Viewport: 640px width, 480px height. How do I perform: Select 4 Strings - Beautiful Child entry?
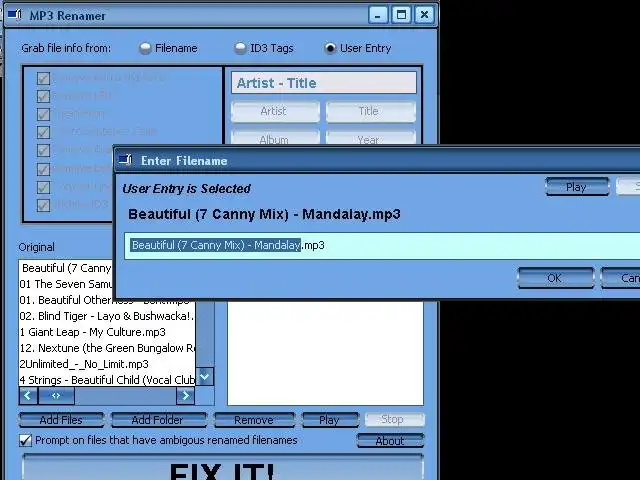(x=107, y=380)
